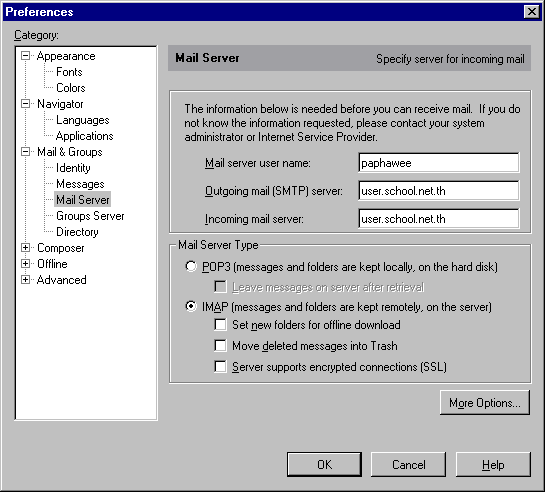Go to Groups Server settings
Screen dimensions: 545x492
(90, 216)
